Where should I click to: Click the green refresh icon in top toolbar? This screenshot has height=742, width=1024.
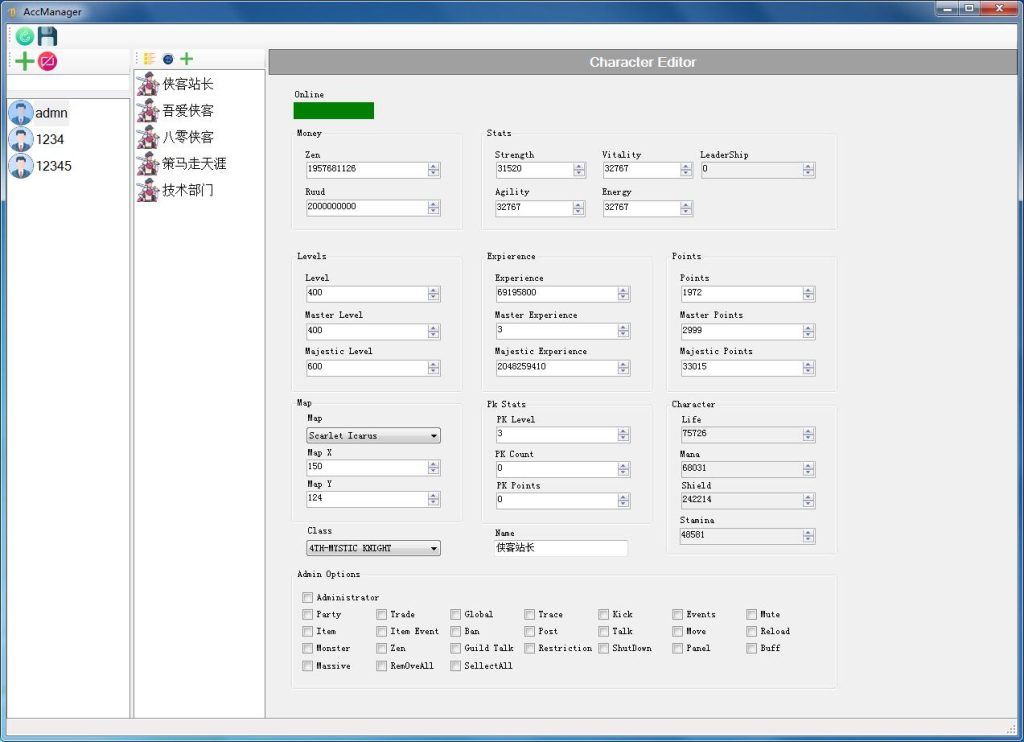coord(25,37)
